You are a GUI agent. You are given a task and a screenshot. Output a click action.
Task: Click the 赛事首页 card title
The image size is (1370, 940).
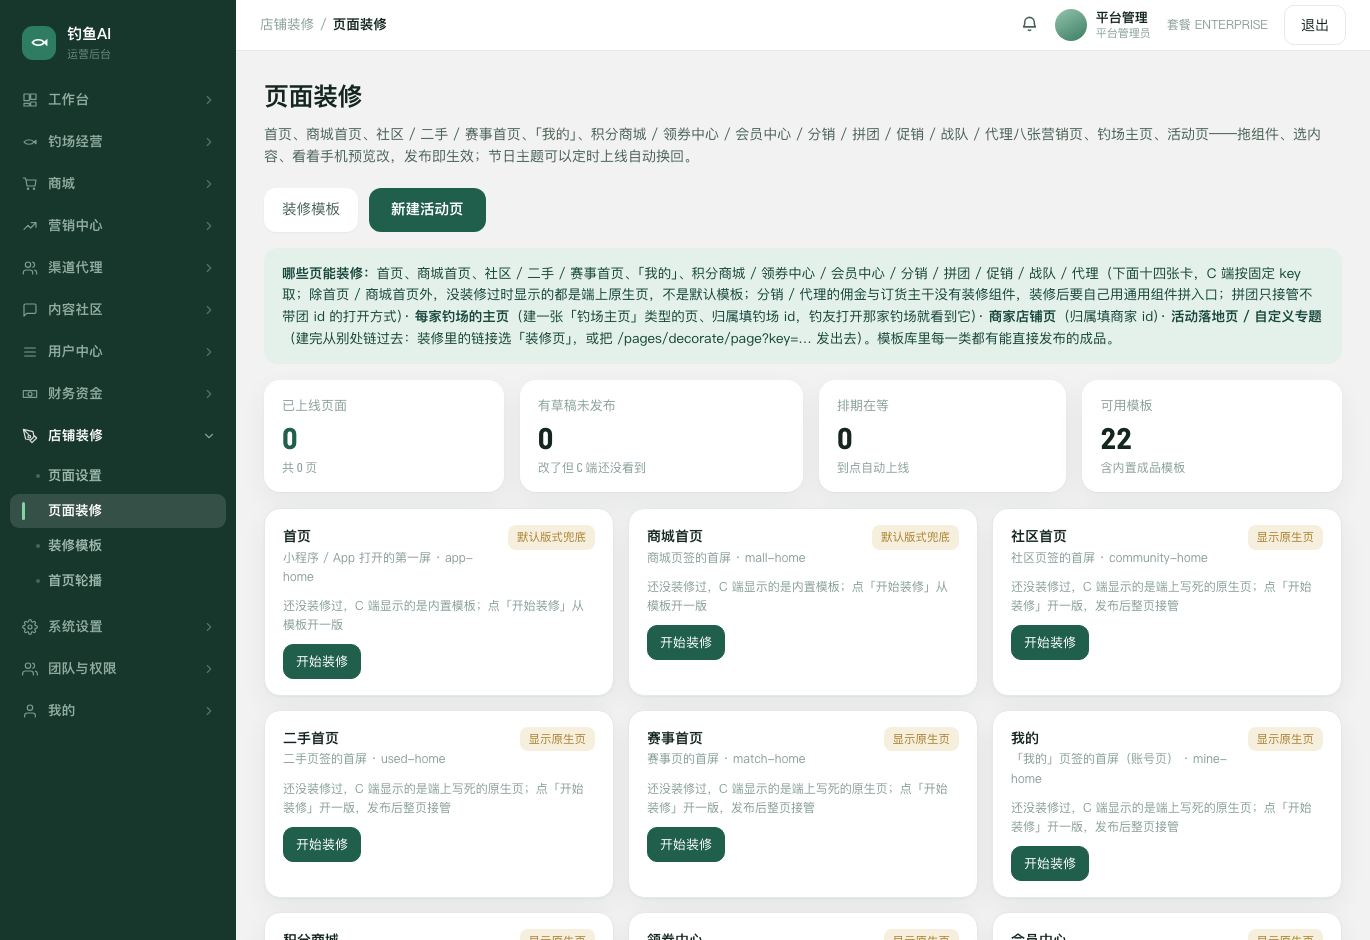tap(675, 739)
